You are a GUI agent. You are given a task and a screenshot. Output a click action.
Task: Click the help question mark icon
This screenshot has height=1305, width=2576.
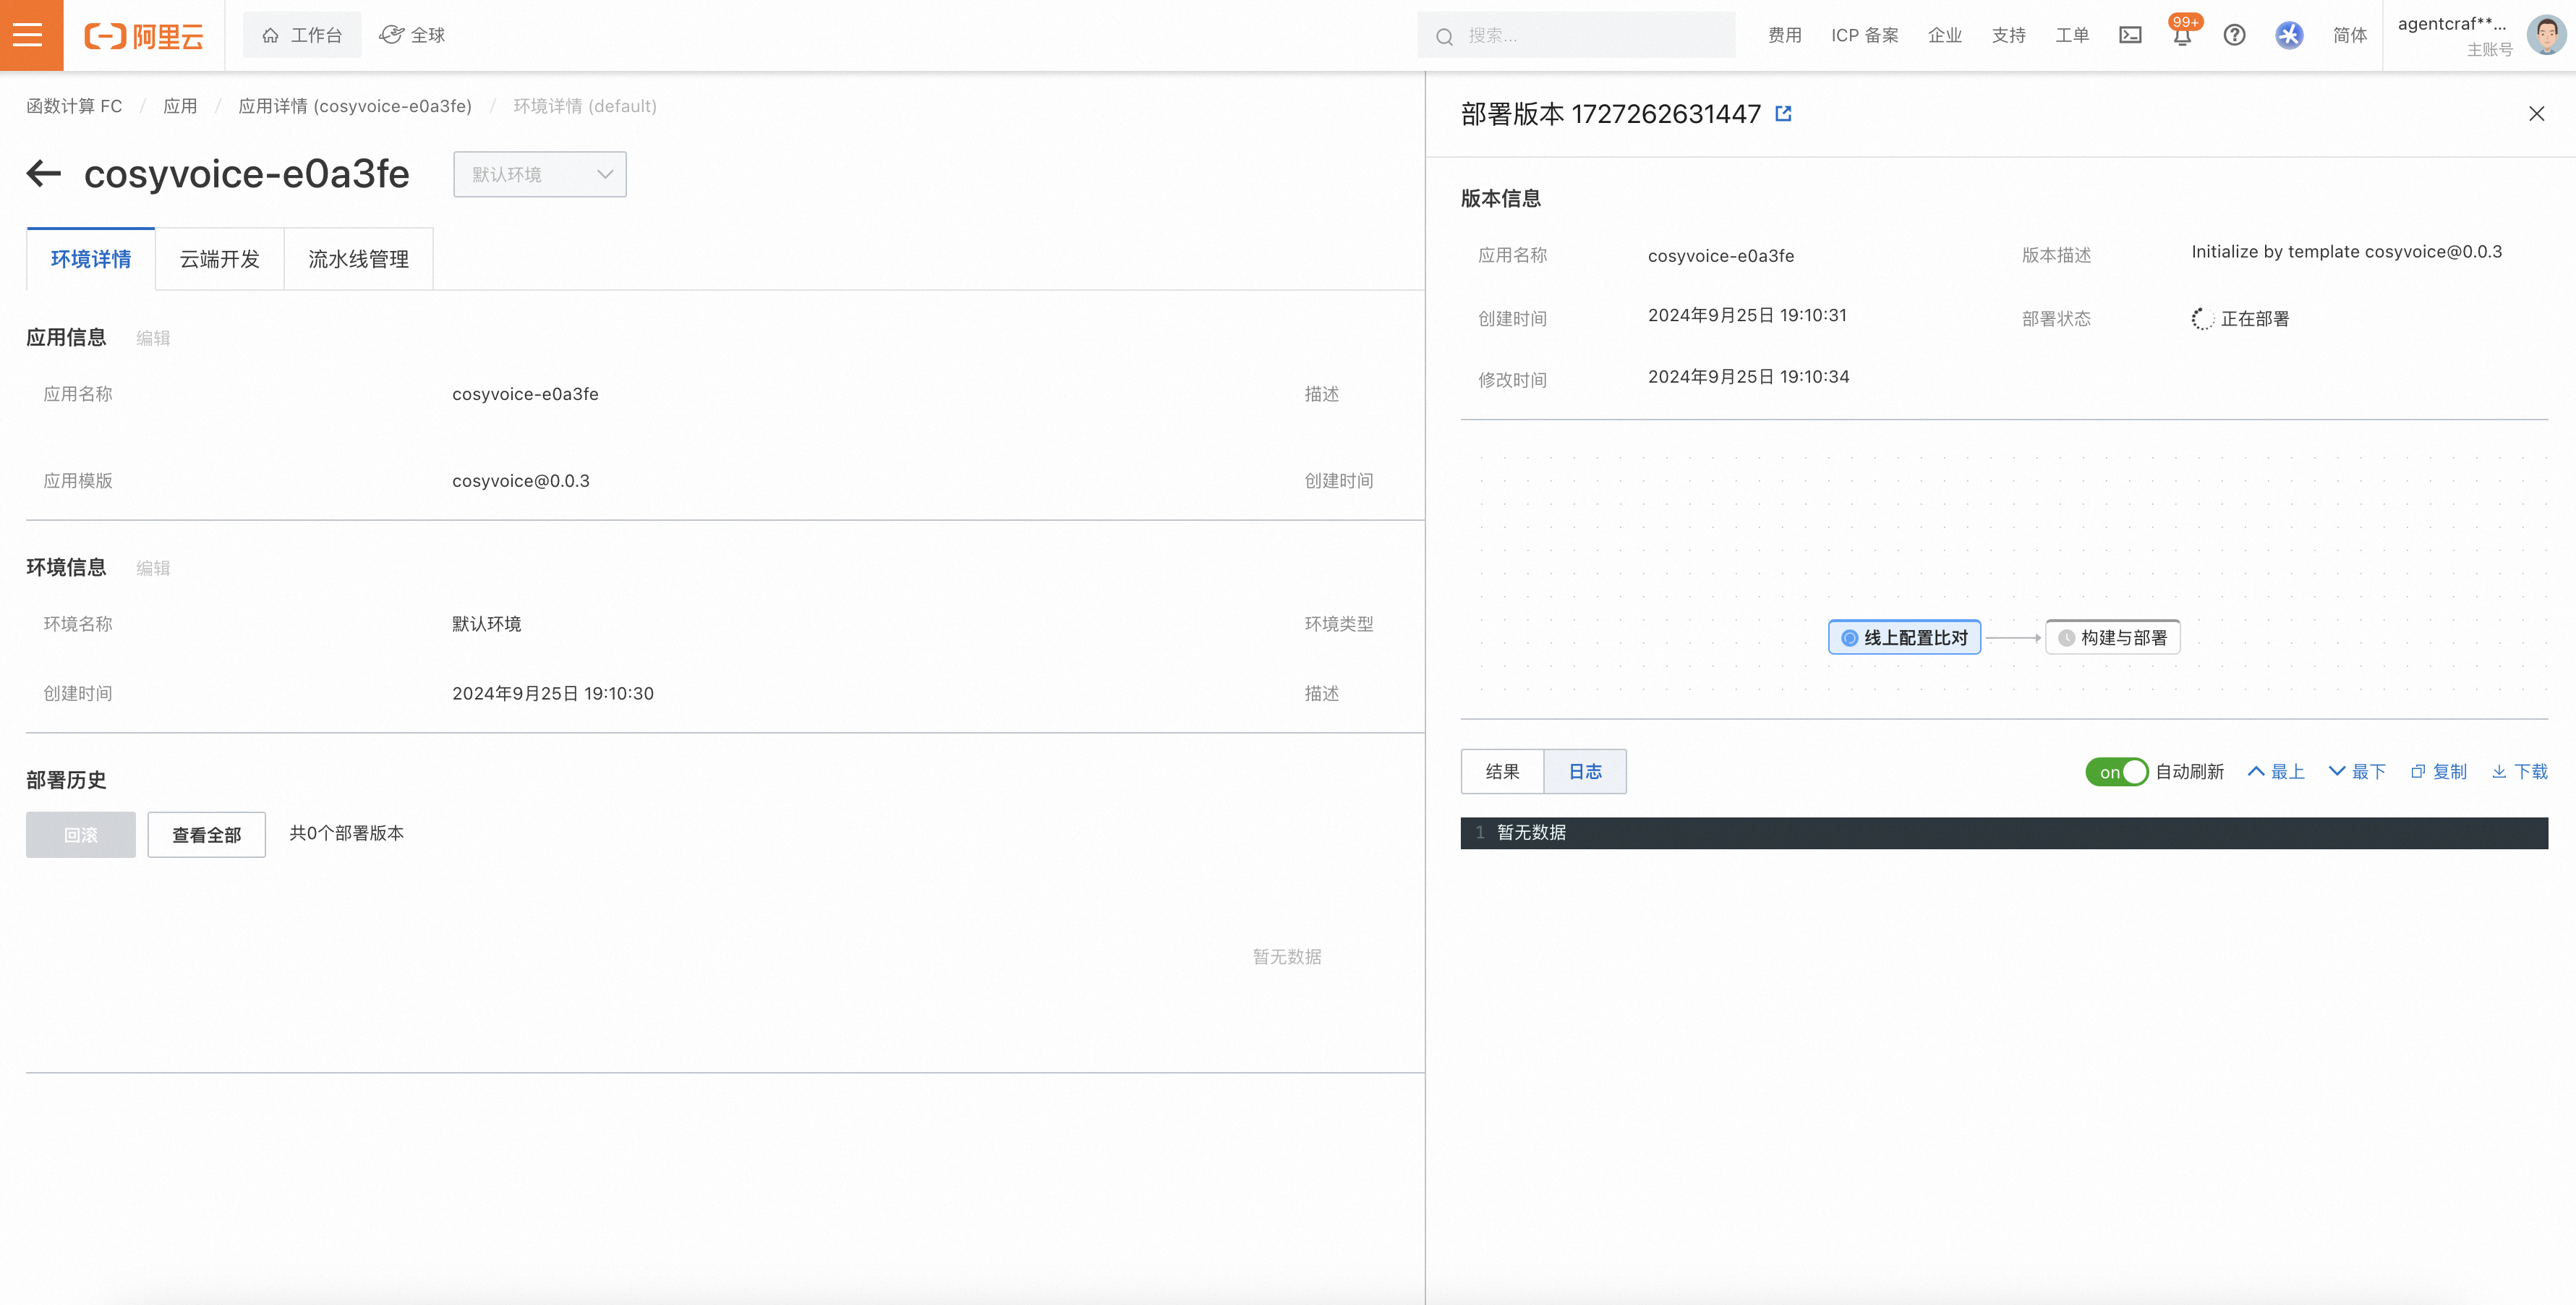pos(2235,35)
